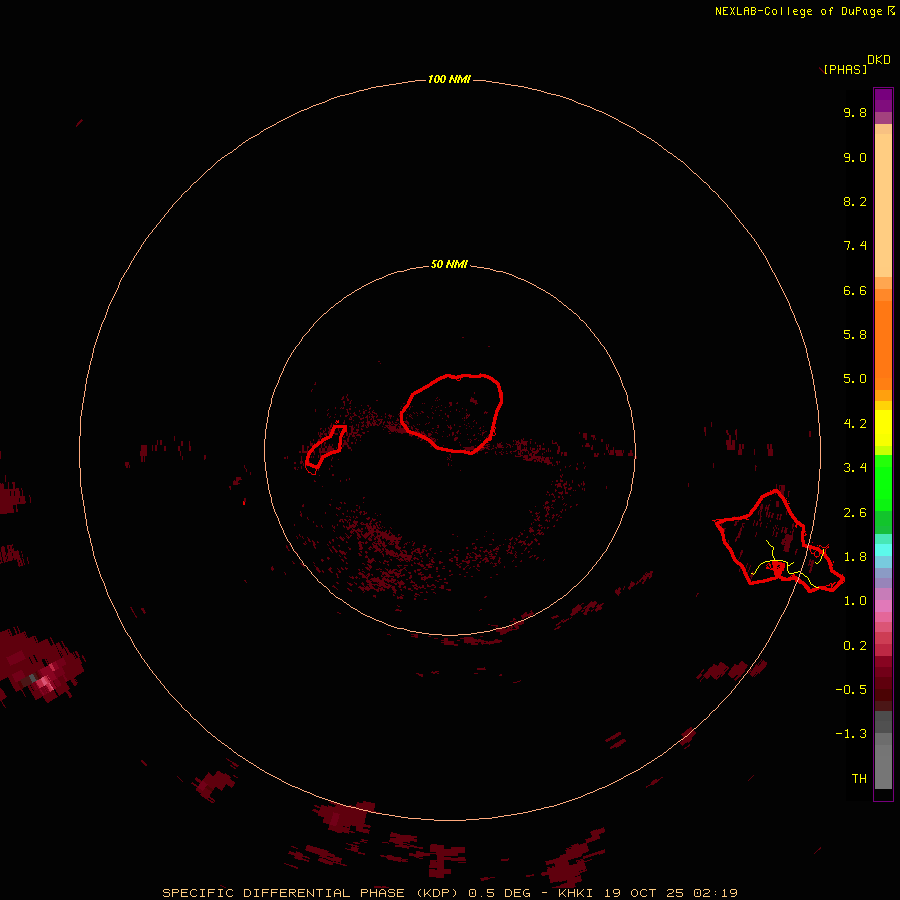Click the 4.2 color scale value

point(855,424)
